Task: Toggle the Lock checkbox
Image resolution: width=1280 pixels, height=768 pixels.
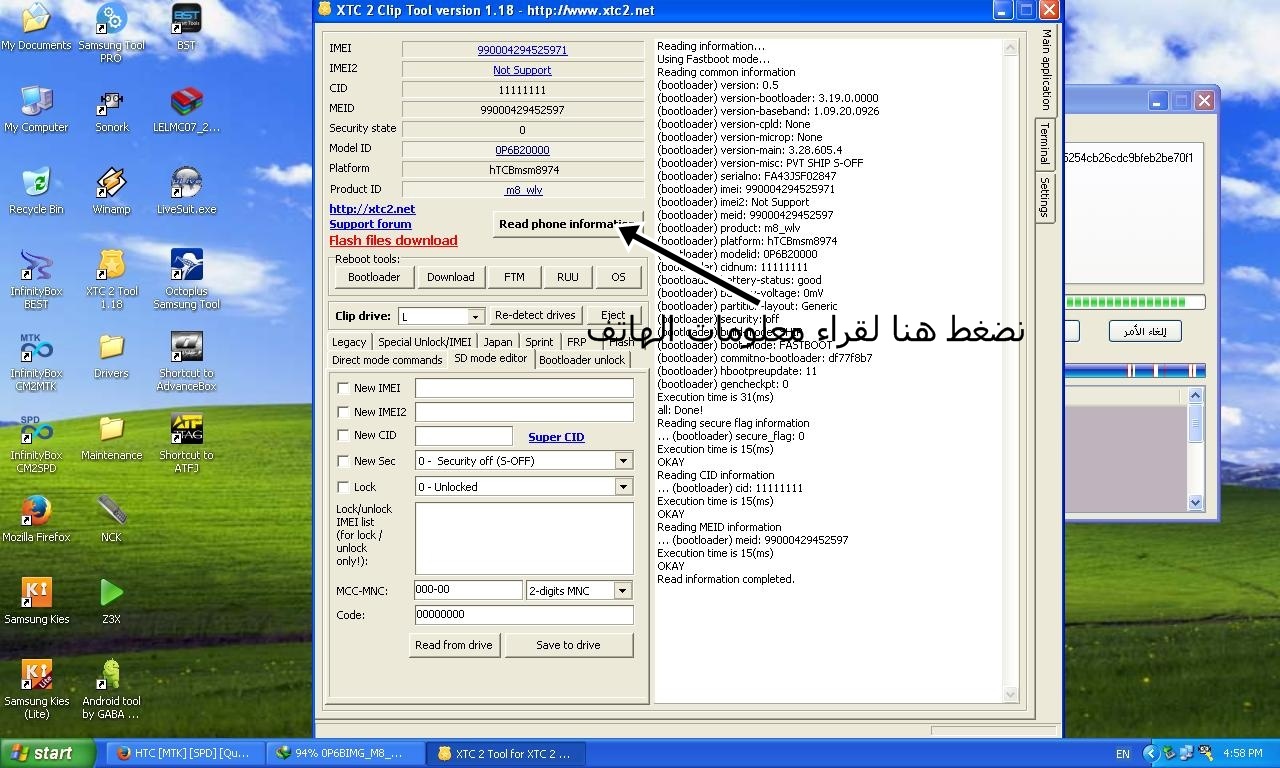Action: click(x=344, y=487)
